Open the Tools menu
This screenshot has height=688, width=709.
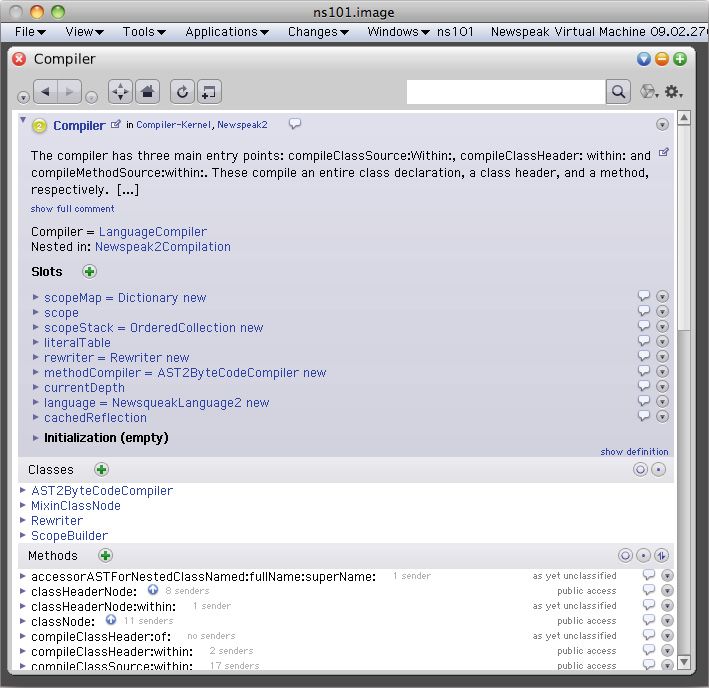click(144, 32)
